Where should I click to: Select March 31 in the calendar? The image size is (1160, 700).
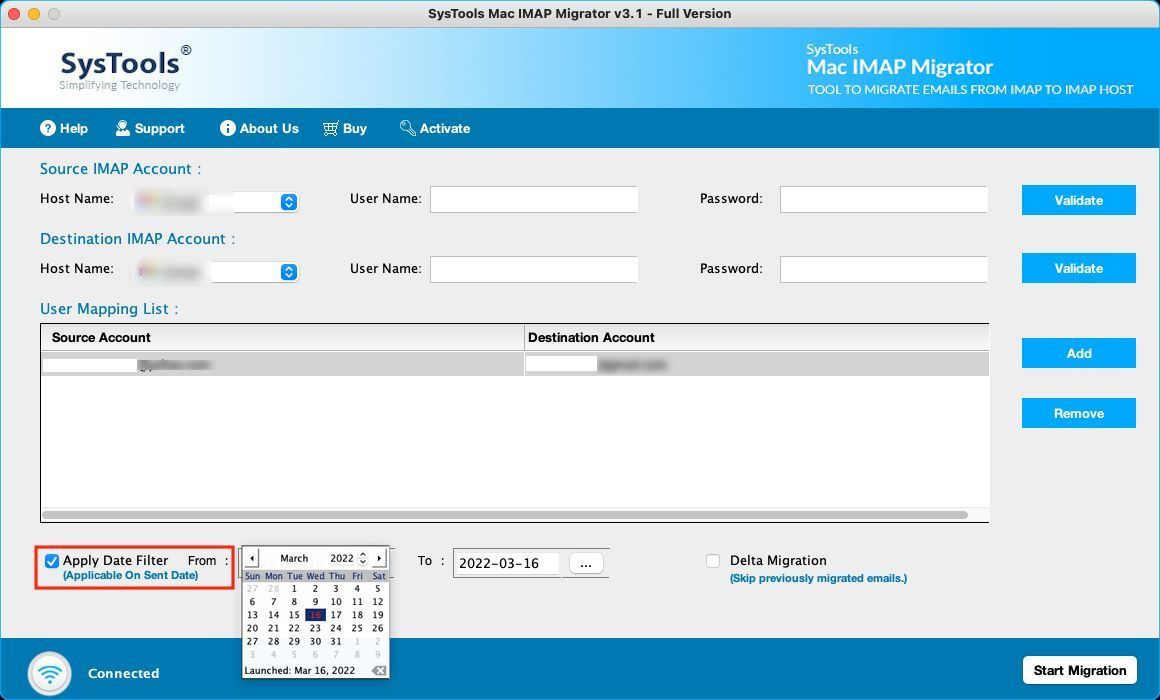[336, 642]
